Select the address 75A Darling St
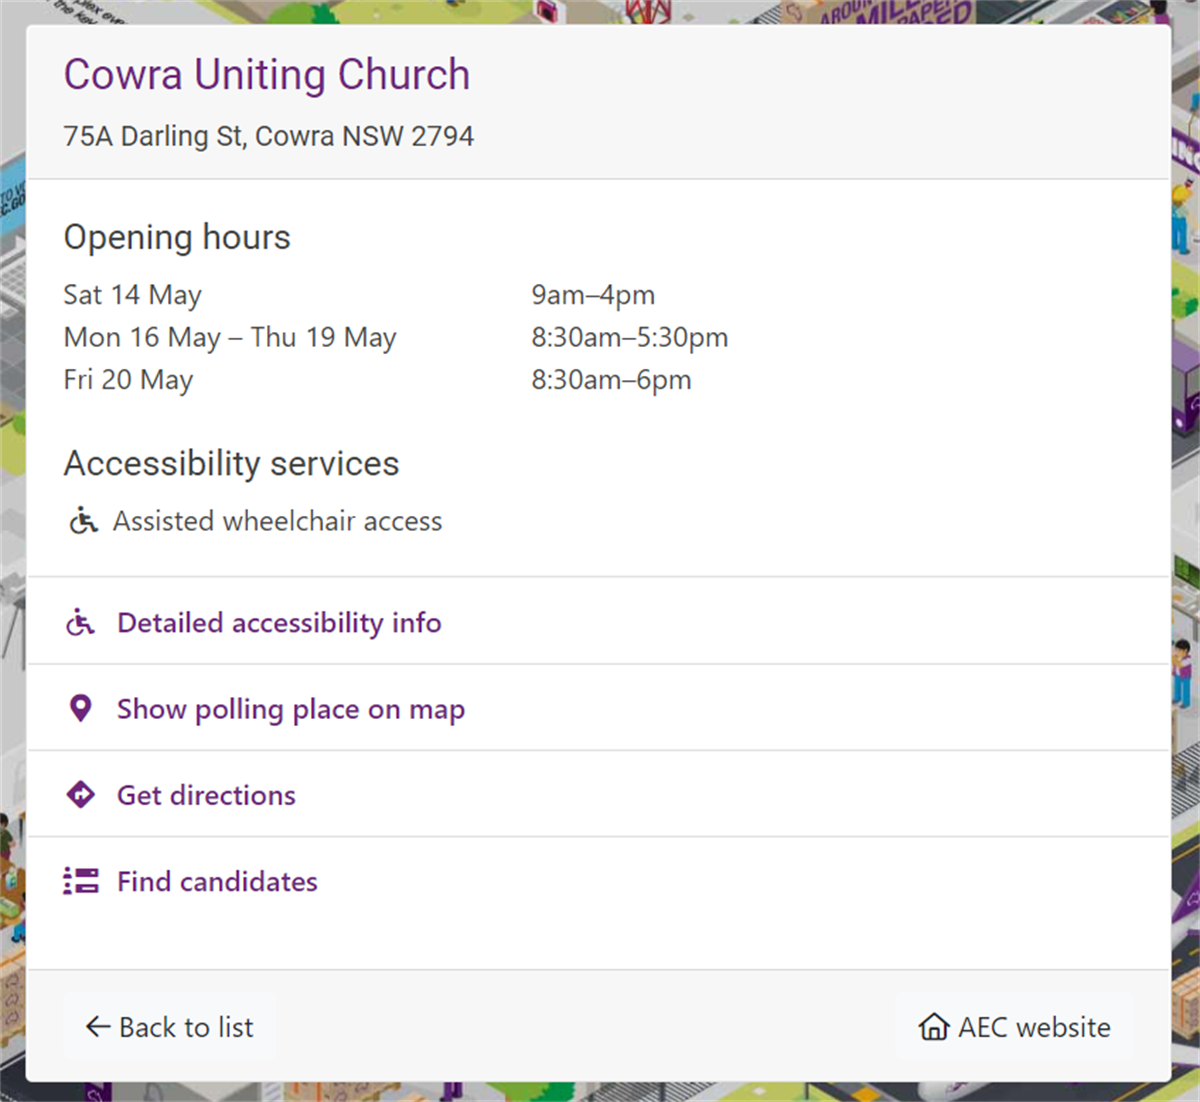The image size is (1200, 1102). coord(269,136)
